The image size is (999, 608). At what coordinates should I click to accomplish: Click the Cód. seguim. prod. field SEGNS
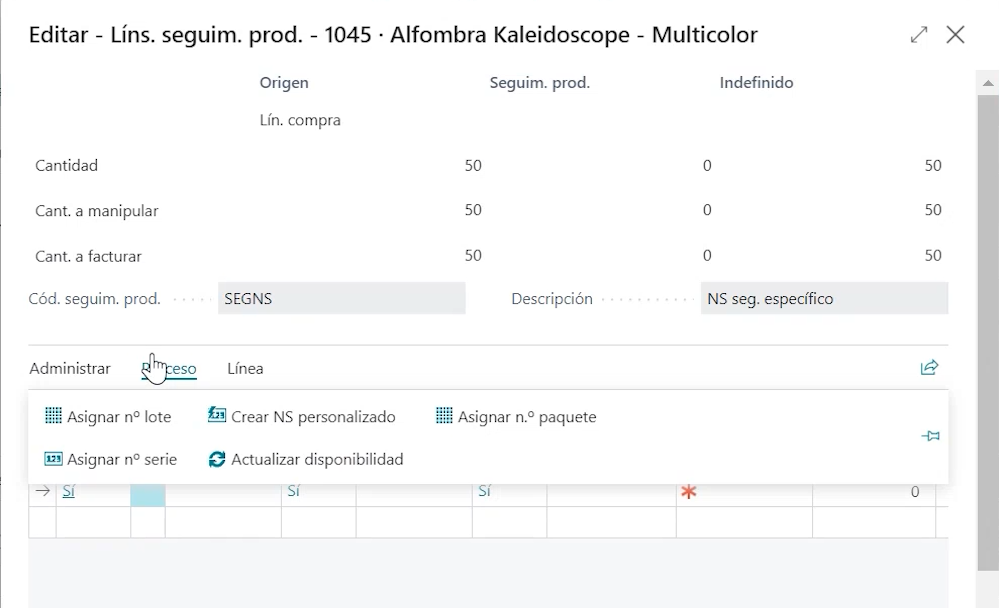(x=341, y=299)
